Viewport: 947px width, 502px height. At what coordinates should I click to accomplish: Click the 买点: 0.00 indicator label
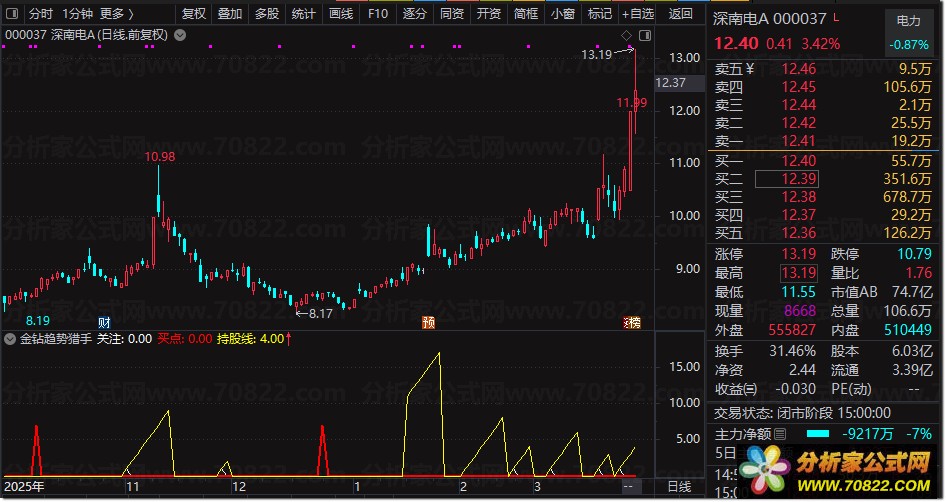click(x=185, y=339)
